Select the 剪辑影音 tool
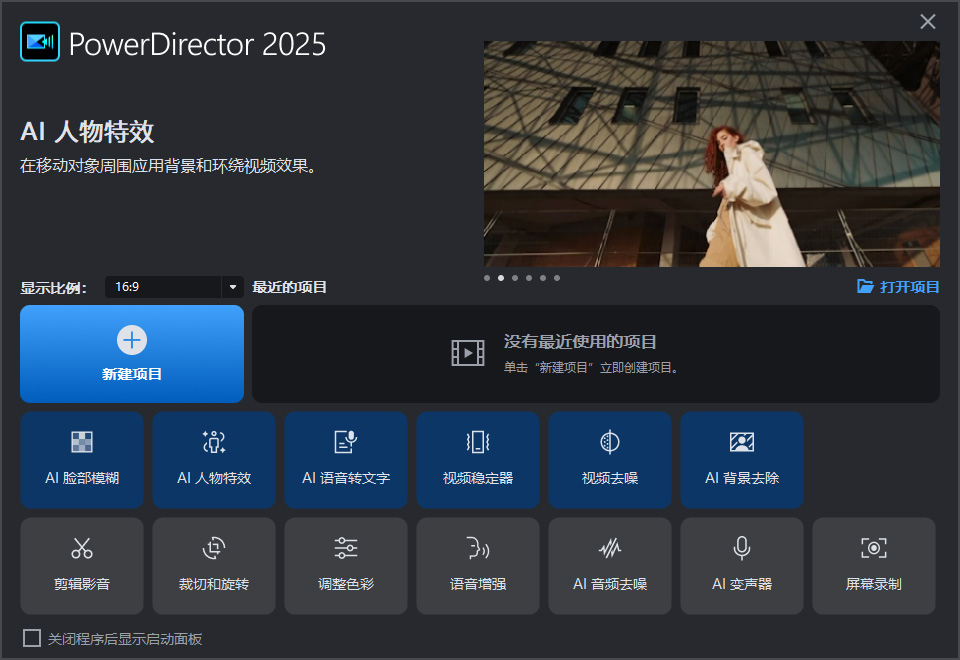Screen dimensions: 960x660 82,566
